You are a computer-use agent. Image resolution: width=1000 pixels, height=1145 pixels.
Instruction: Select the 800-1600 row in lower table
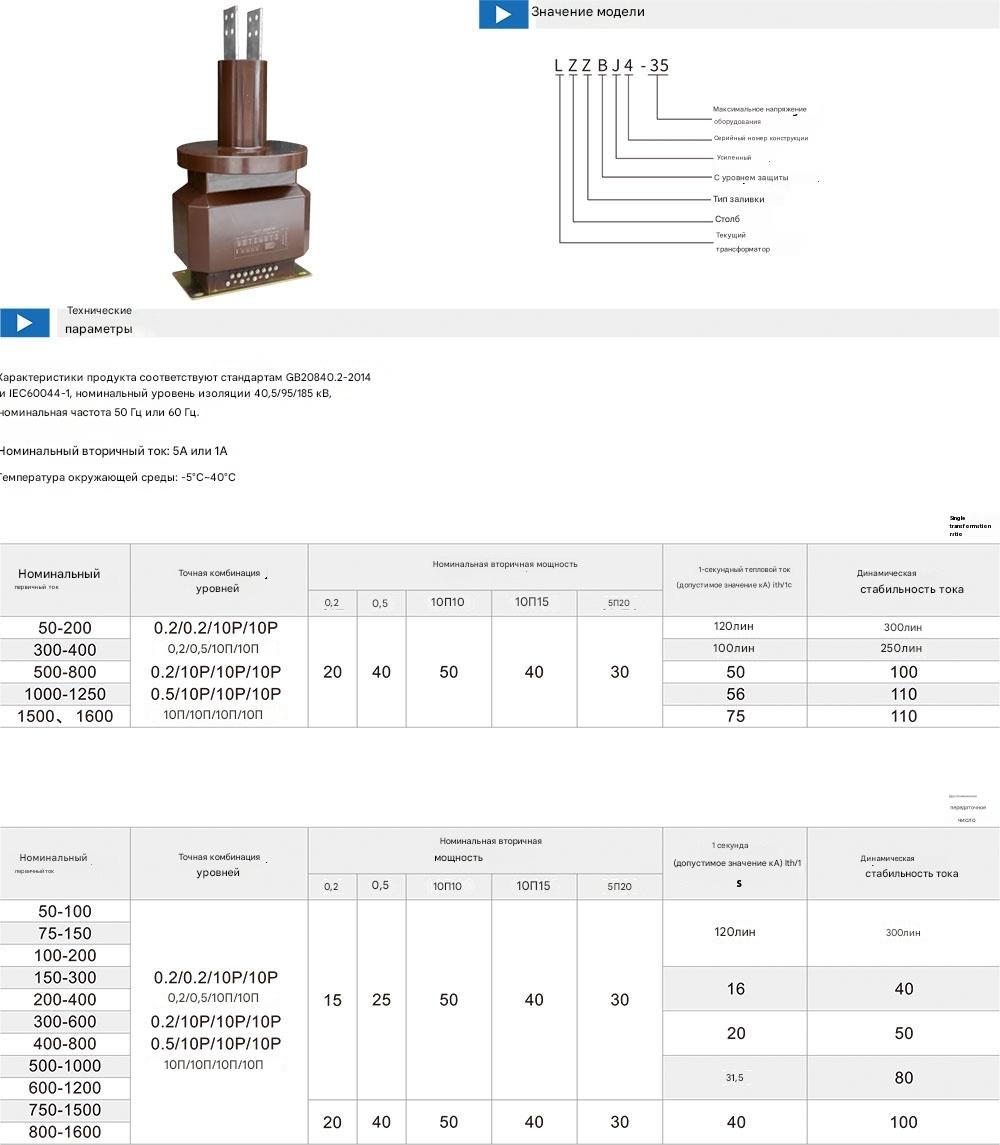pos(62,1132)
